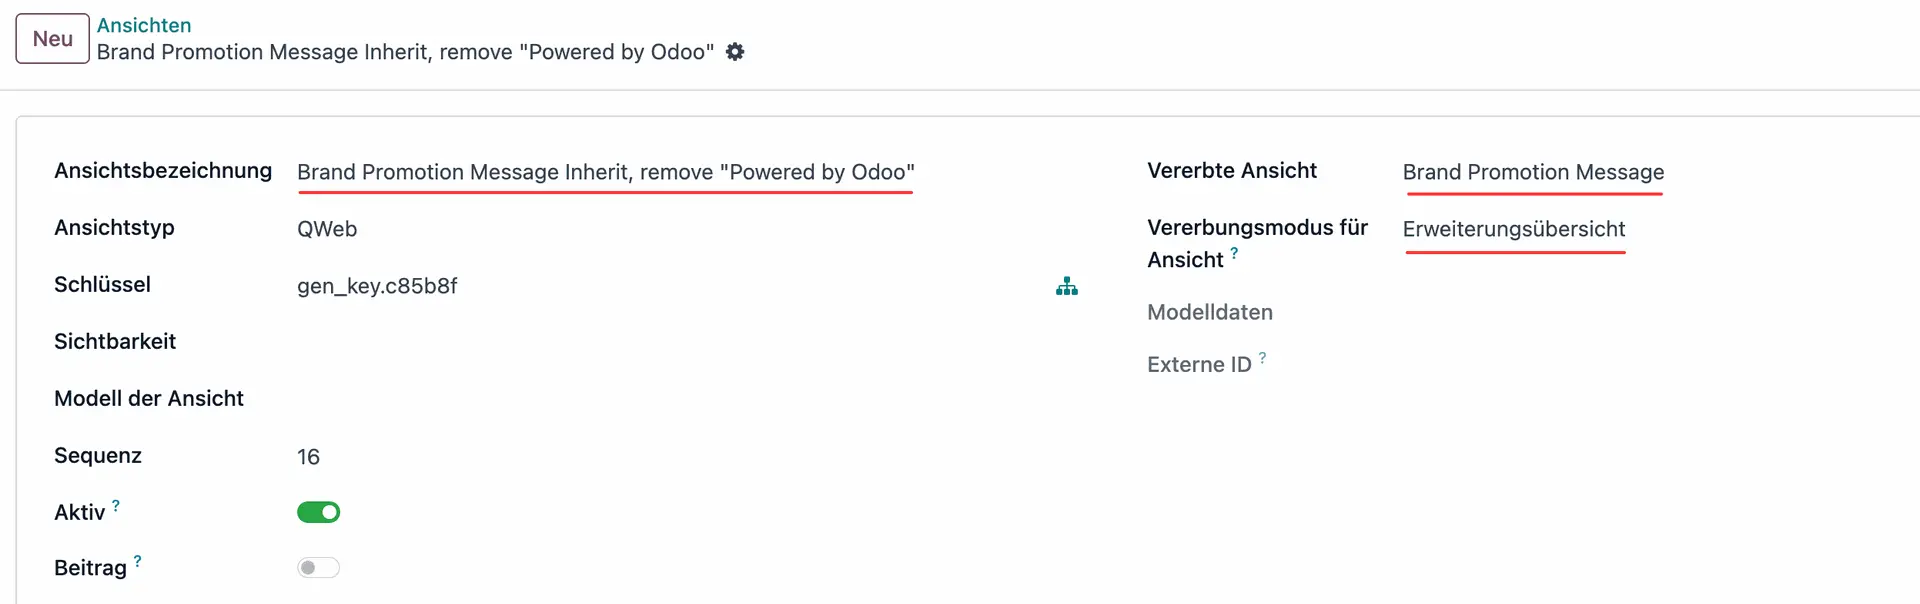Edit the Ansichtsbezeichnung text field

pyautogui.click(x=605, y=172)
